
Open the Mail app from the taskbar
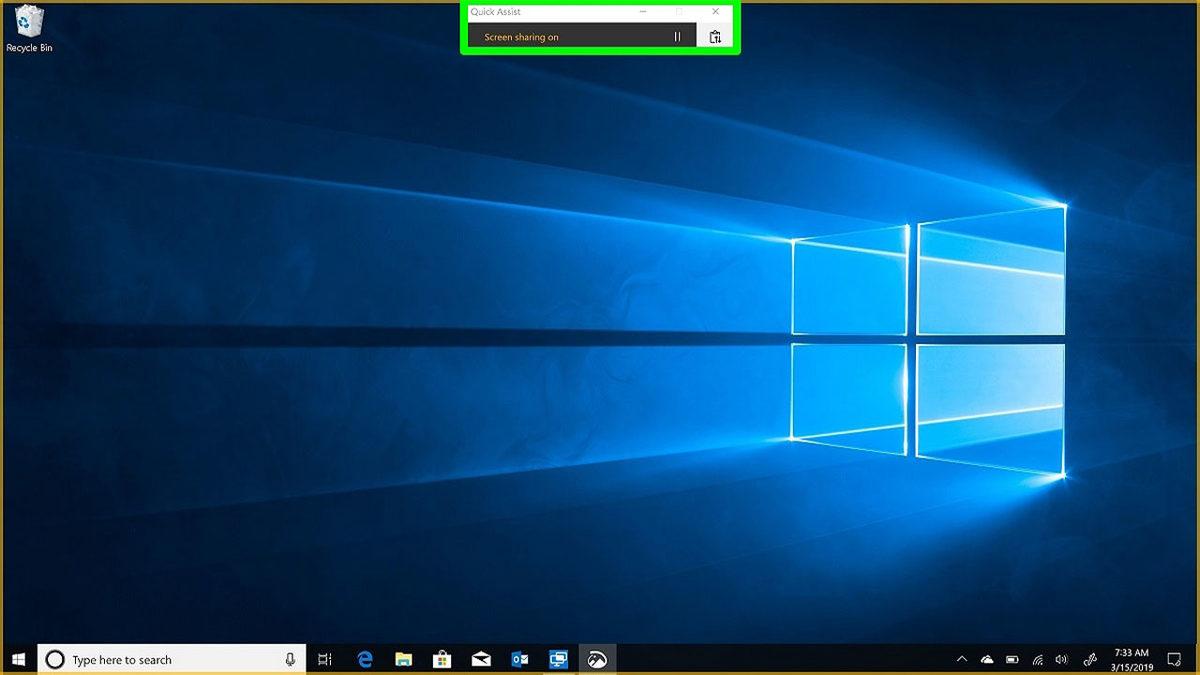click(x=480, y=658)
